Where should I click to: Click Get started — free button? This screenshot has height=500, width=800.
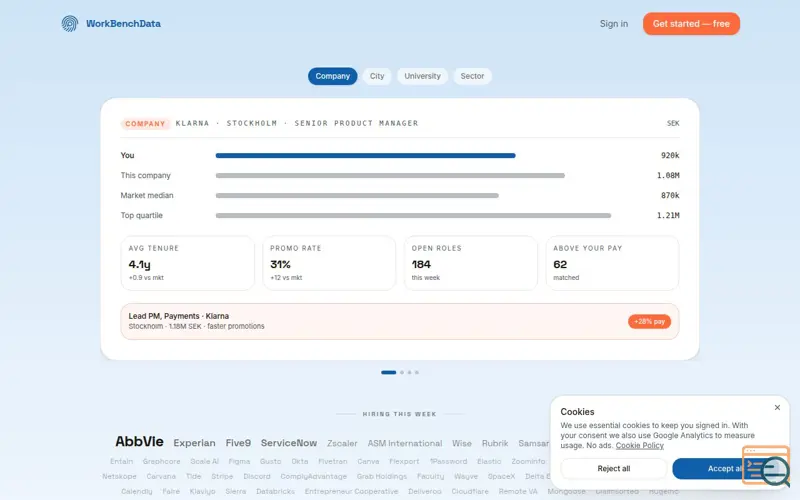(x=691, y=23)
